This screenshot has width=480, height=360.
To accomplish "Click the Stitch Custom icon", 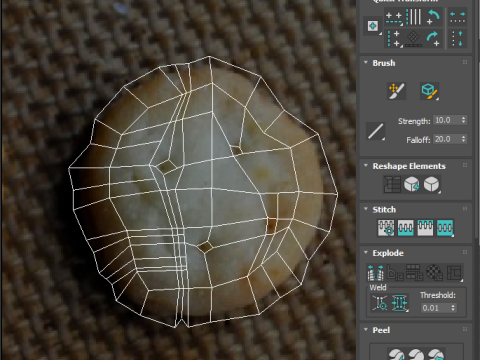I will click(445, 228).
